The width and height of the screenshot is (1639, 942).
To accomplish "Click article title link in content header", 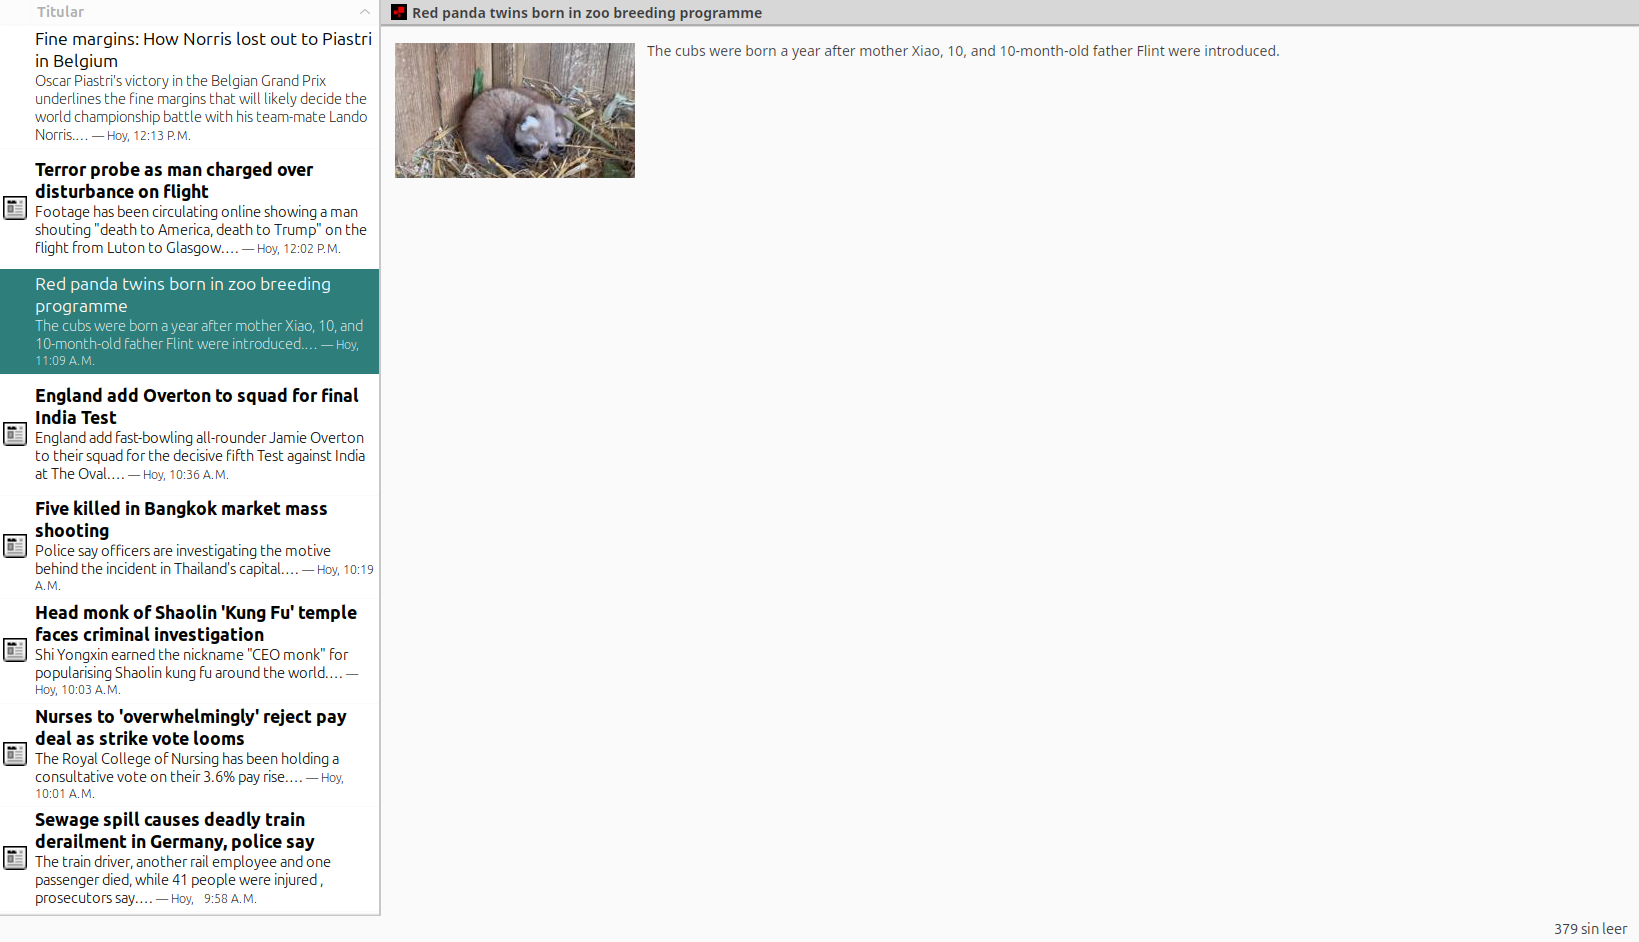I will coord(587,13).
